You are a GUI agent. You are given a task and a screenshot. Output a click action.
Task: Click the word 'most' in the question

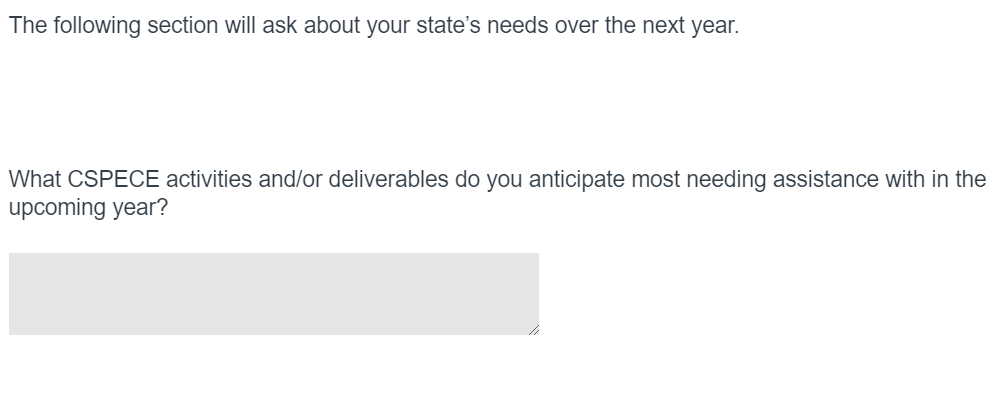(653, 180)
